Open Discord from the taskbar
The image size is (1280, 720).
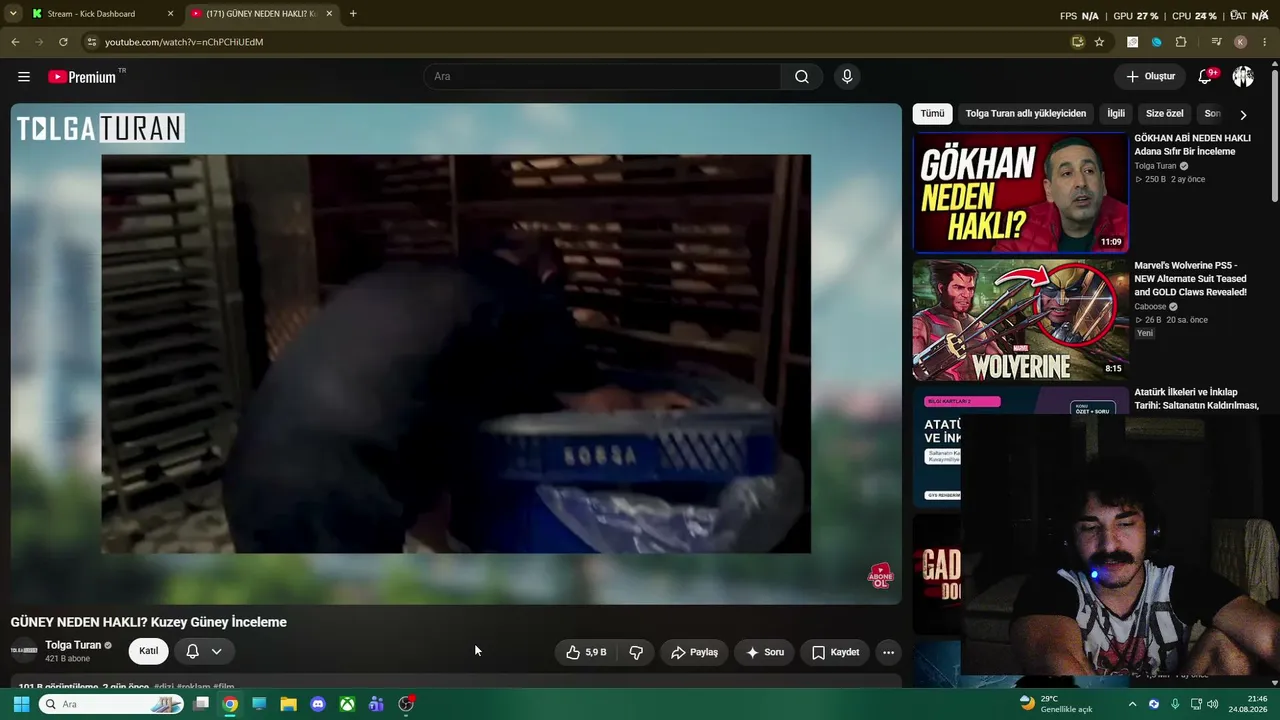coord(318,704)
